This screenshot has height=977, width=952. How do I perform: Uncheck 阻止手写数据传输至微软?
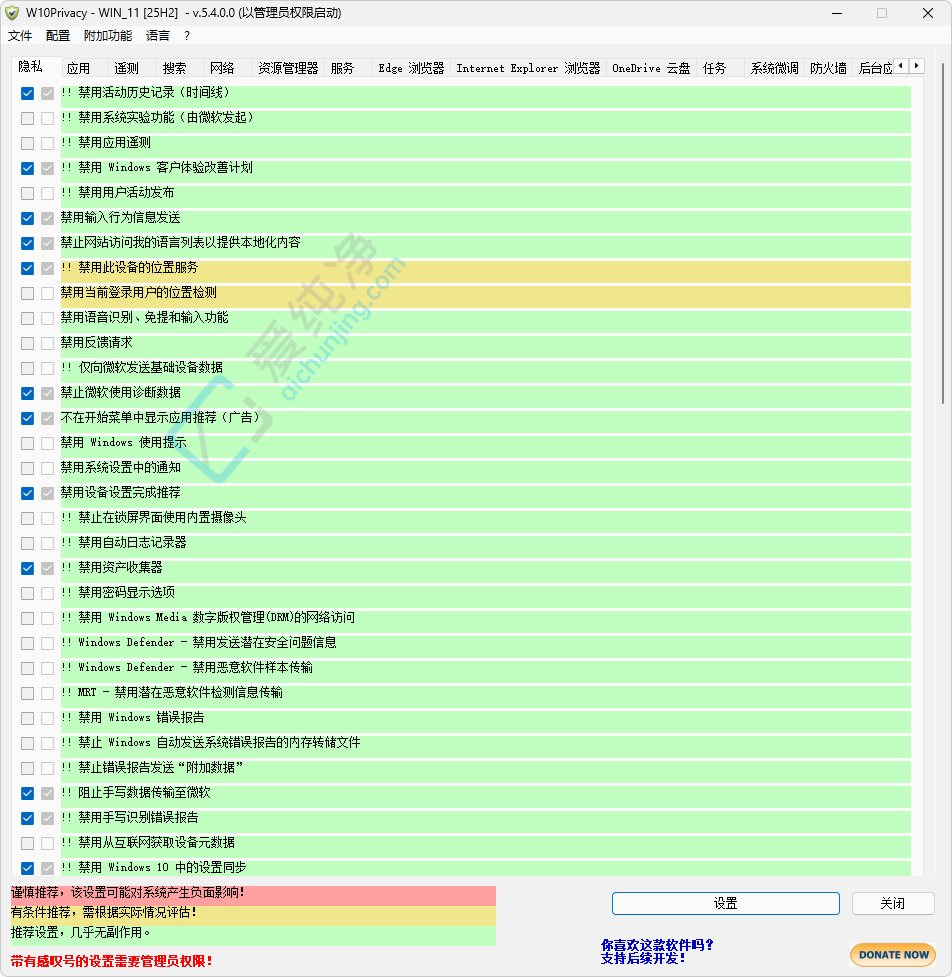click(x=27, y=793)
